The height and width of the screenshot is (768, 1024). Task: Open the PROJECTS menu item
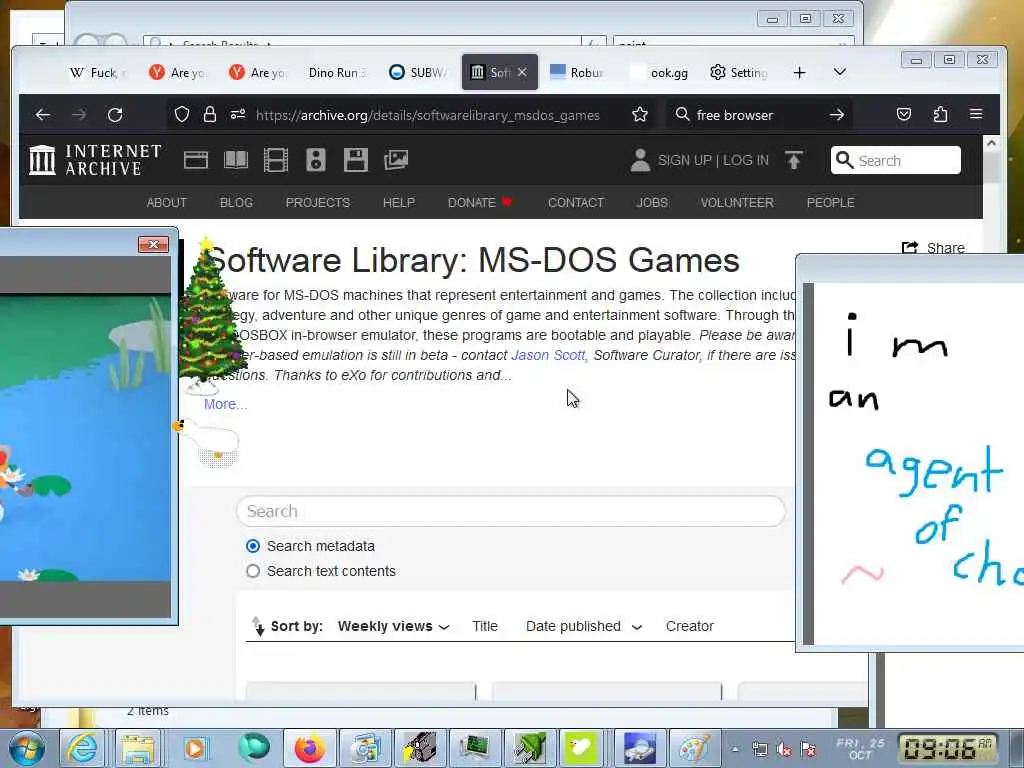318,202
